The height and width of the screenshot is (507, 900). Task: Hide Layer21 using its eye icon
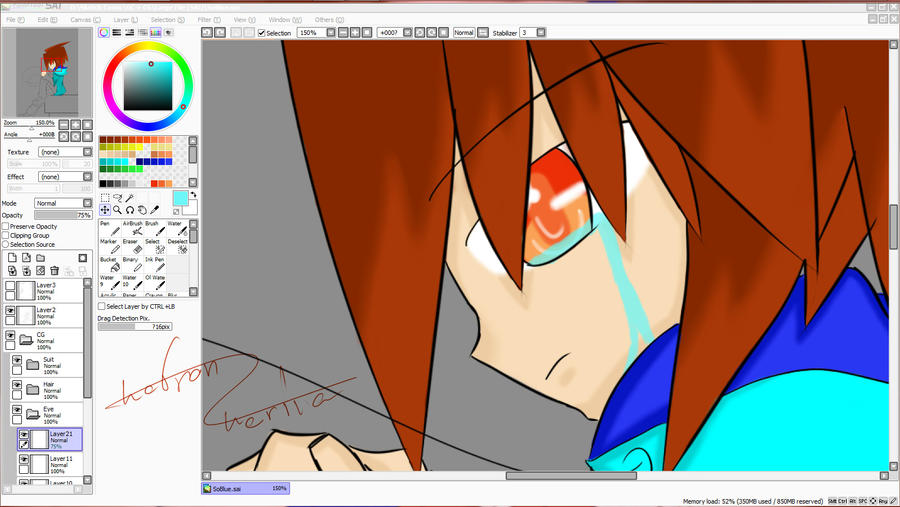pos(24,435)
